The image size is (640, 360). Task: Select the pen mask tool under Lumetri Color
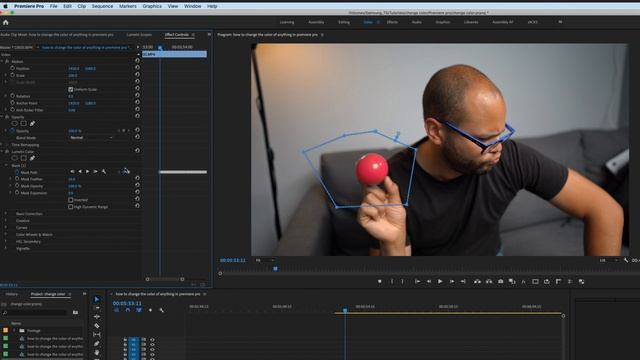pos(32,158)
